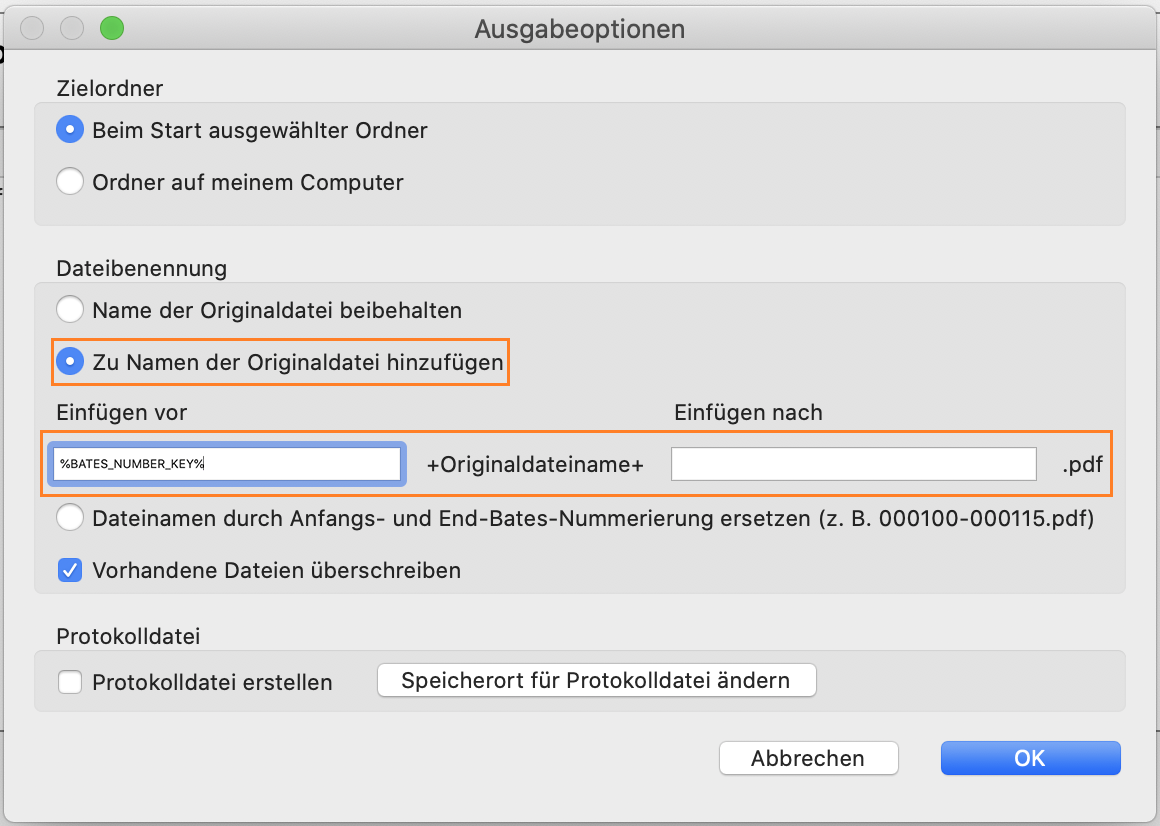Select "Name der Originaldatei beibehalten"
The width and height of the screenshot is (1160, 826).
point(70,310)
